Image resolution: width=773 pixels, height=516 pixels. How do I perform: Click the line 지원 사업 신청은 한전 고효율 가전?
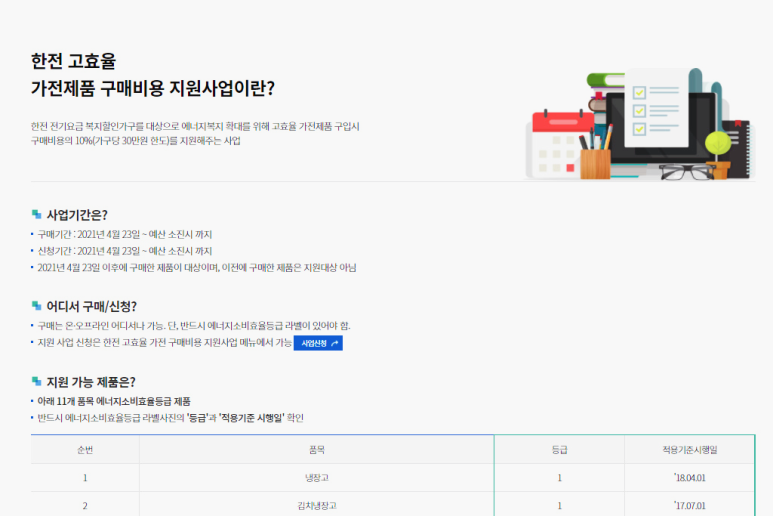(x=165, y=343)
